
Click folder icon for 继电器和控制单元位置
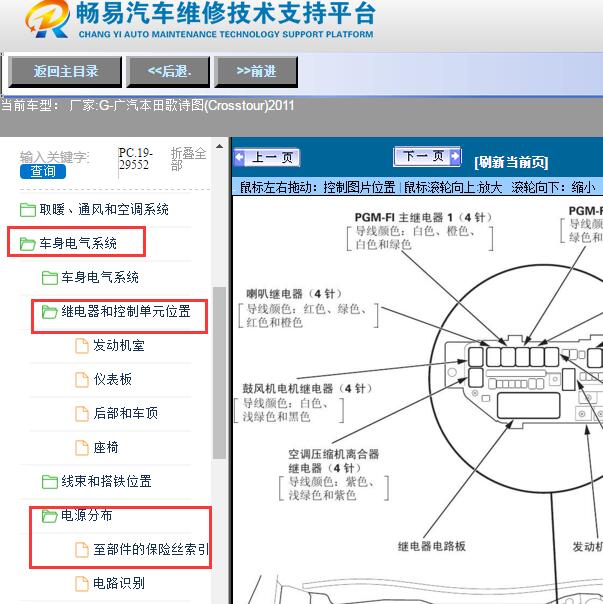click(x=50, y=312)
